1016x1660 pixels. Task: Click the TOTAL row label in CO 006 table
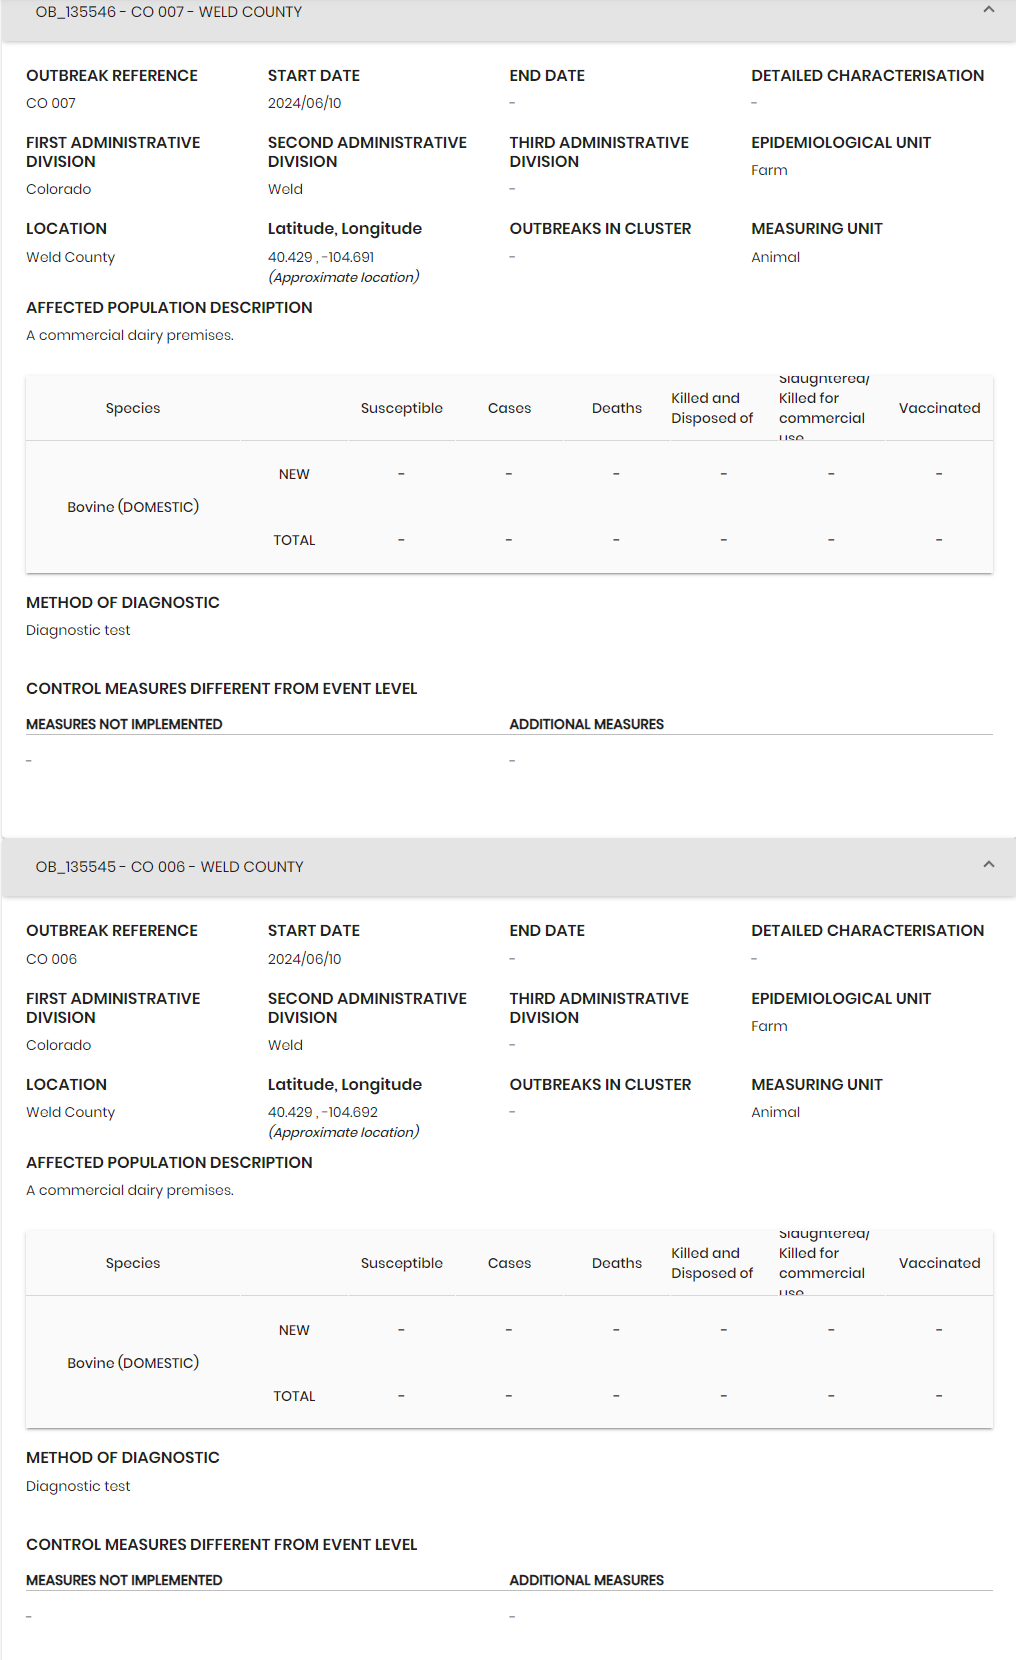pos(294,1396)
